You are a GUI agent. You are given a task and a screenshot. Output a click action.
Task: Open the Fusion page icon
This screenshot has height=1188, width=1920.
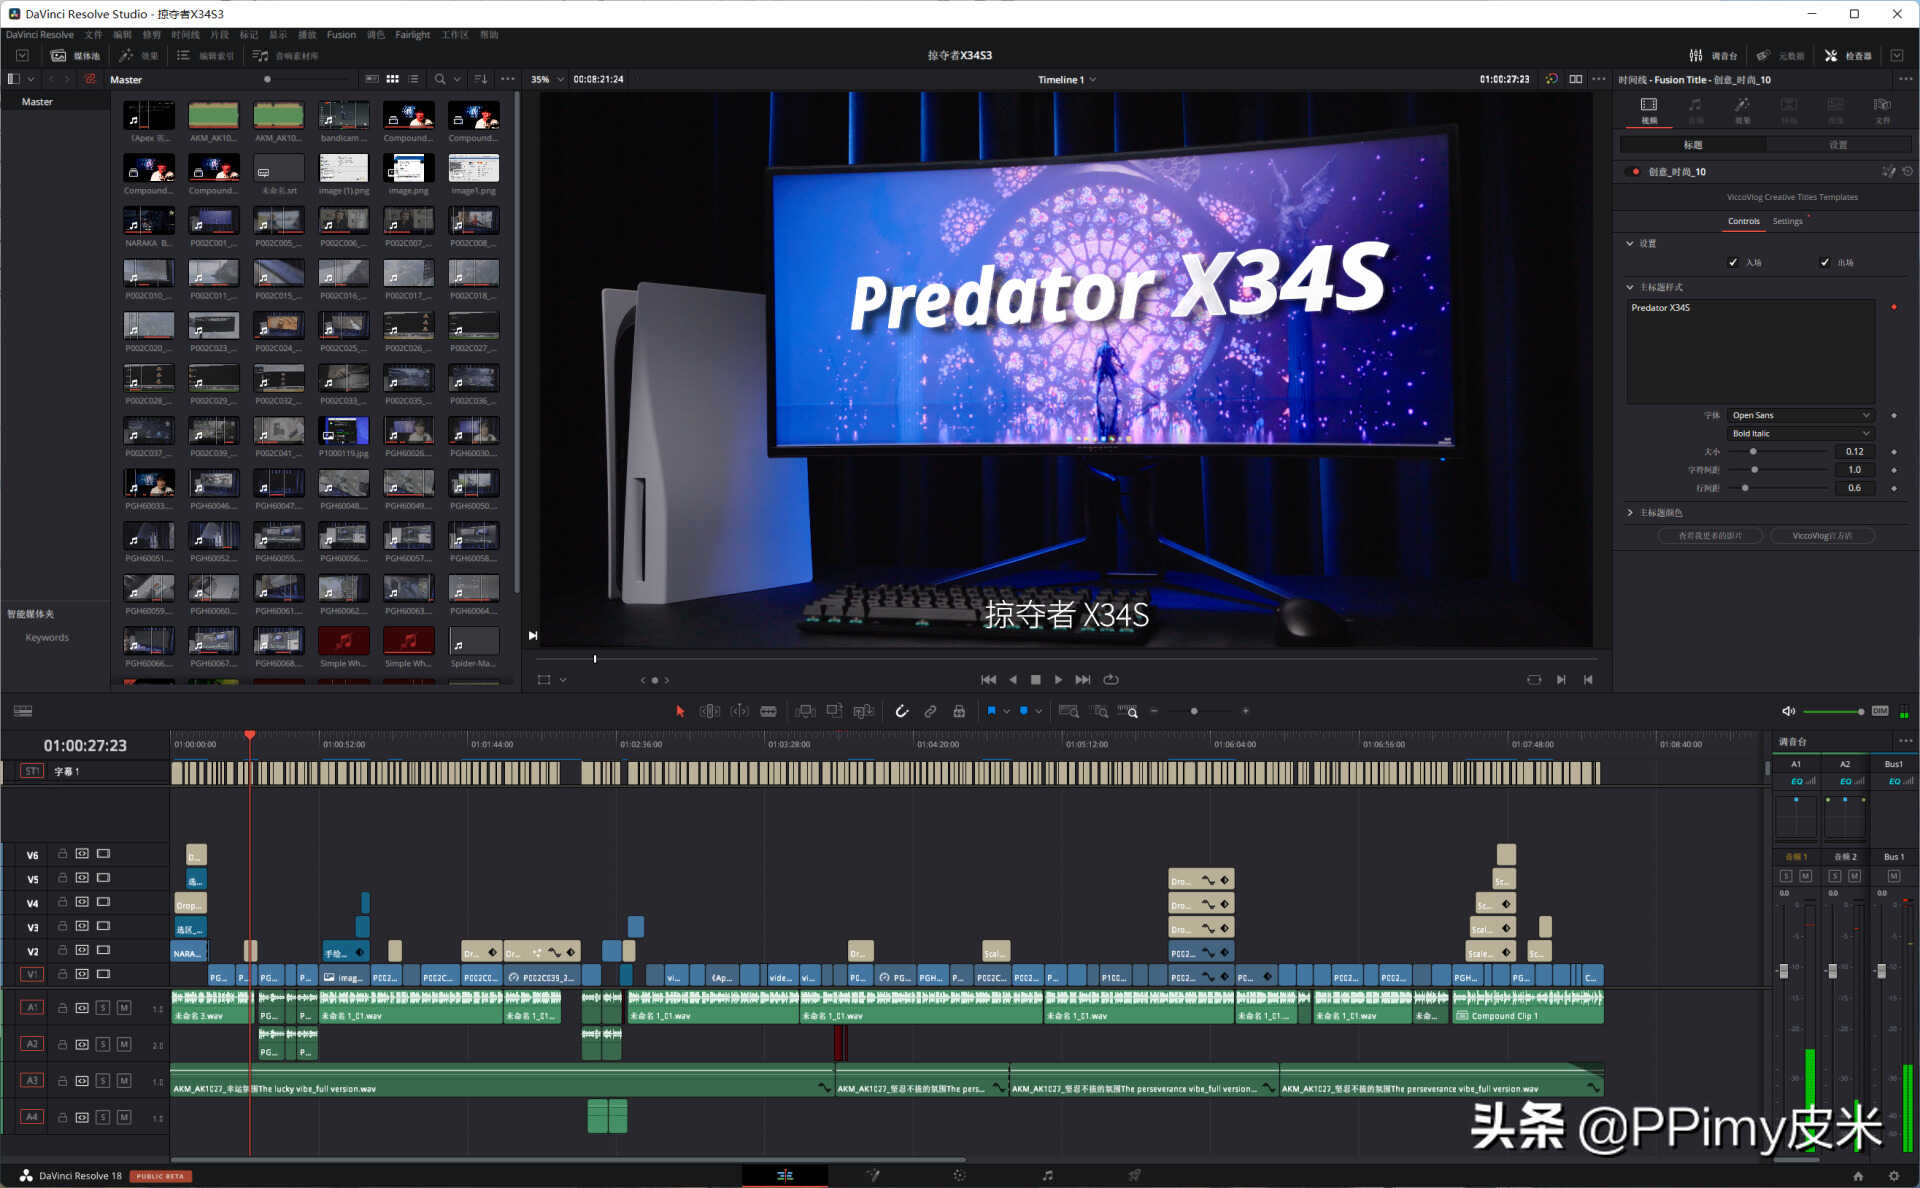tap(873, 1175)
